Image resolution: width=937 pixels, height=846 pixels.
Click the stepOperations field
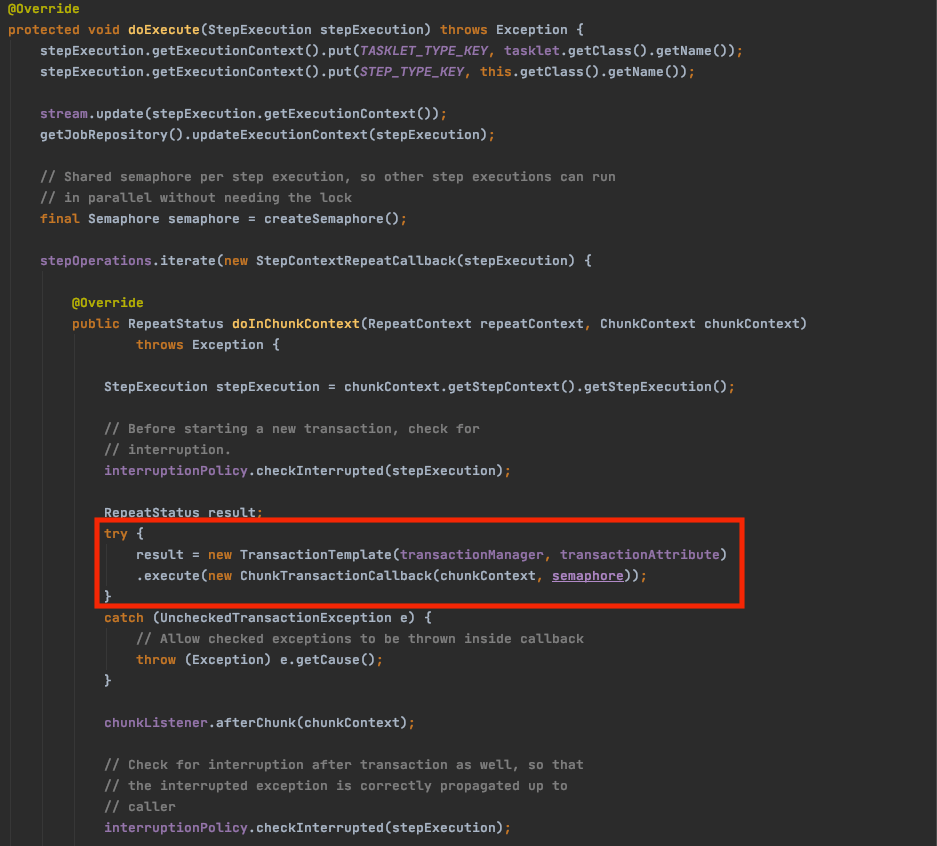pyautogui.click(x=96, y=260)
